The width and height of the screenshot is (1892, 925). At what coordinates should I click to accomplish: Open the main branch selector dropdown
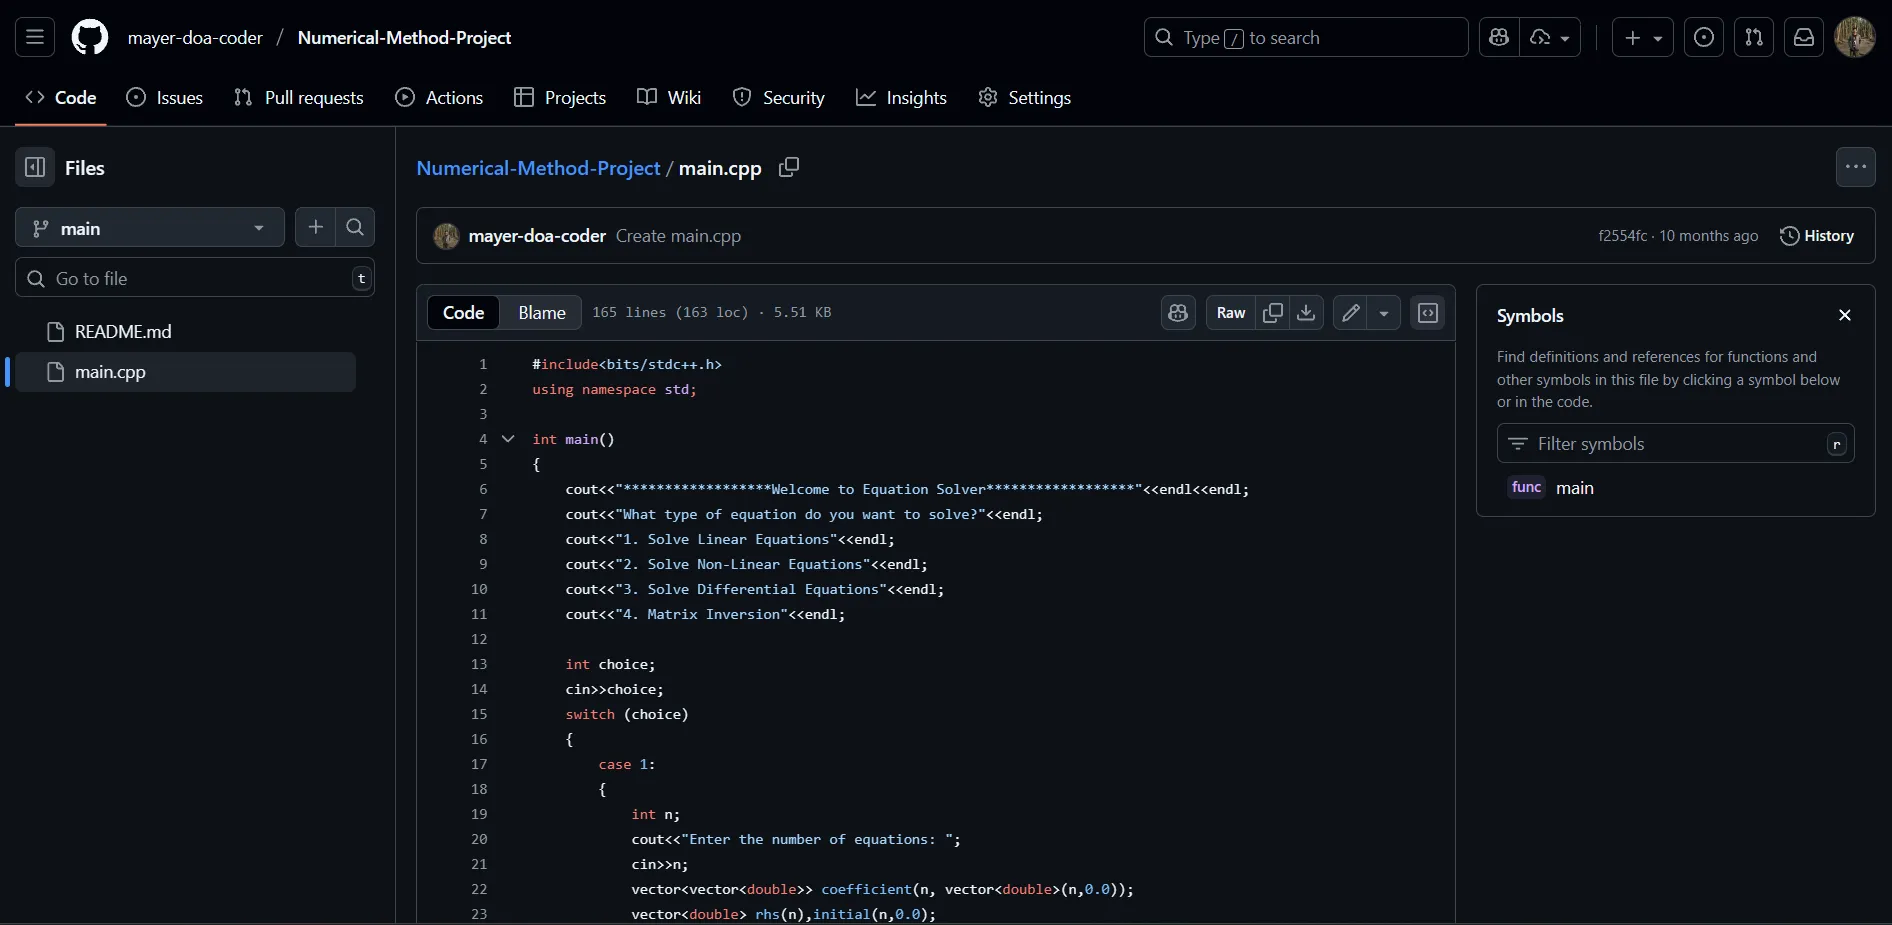tap(150, 228)
